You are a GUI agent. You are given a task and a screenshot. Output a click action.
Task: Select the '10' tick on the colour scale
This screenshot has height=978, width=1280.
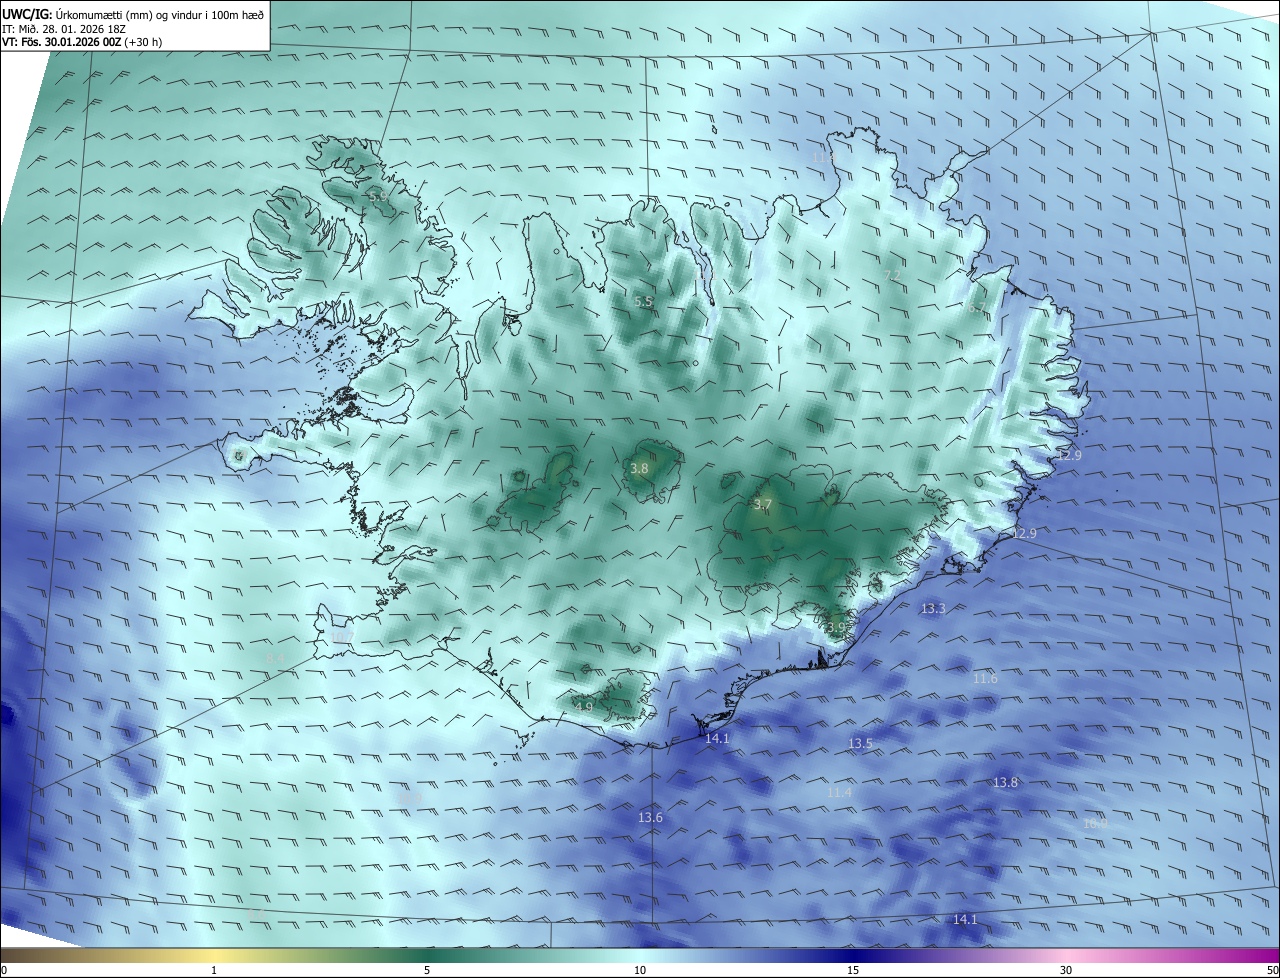point(640,970)
